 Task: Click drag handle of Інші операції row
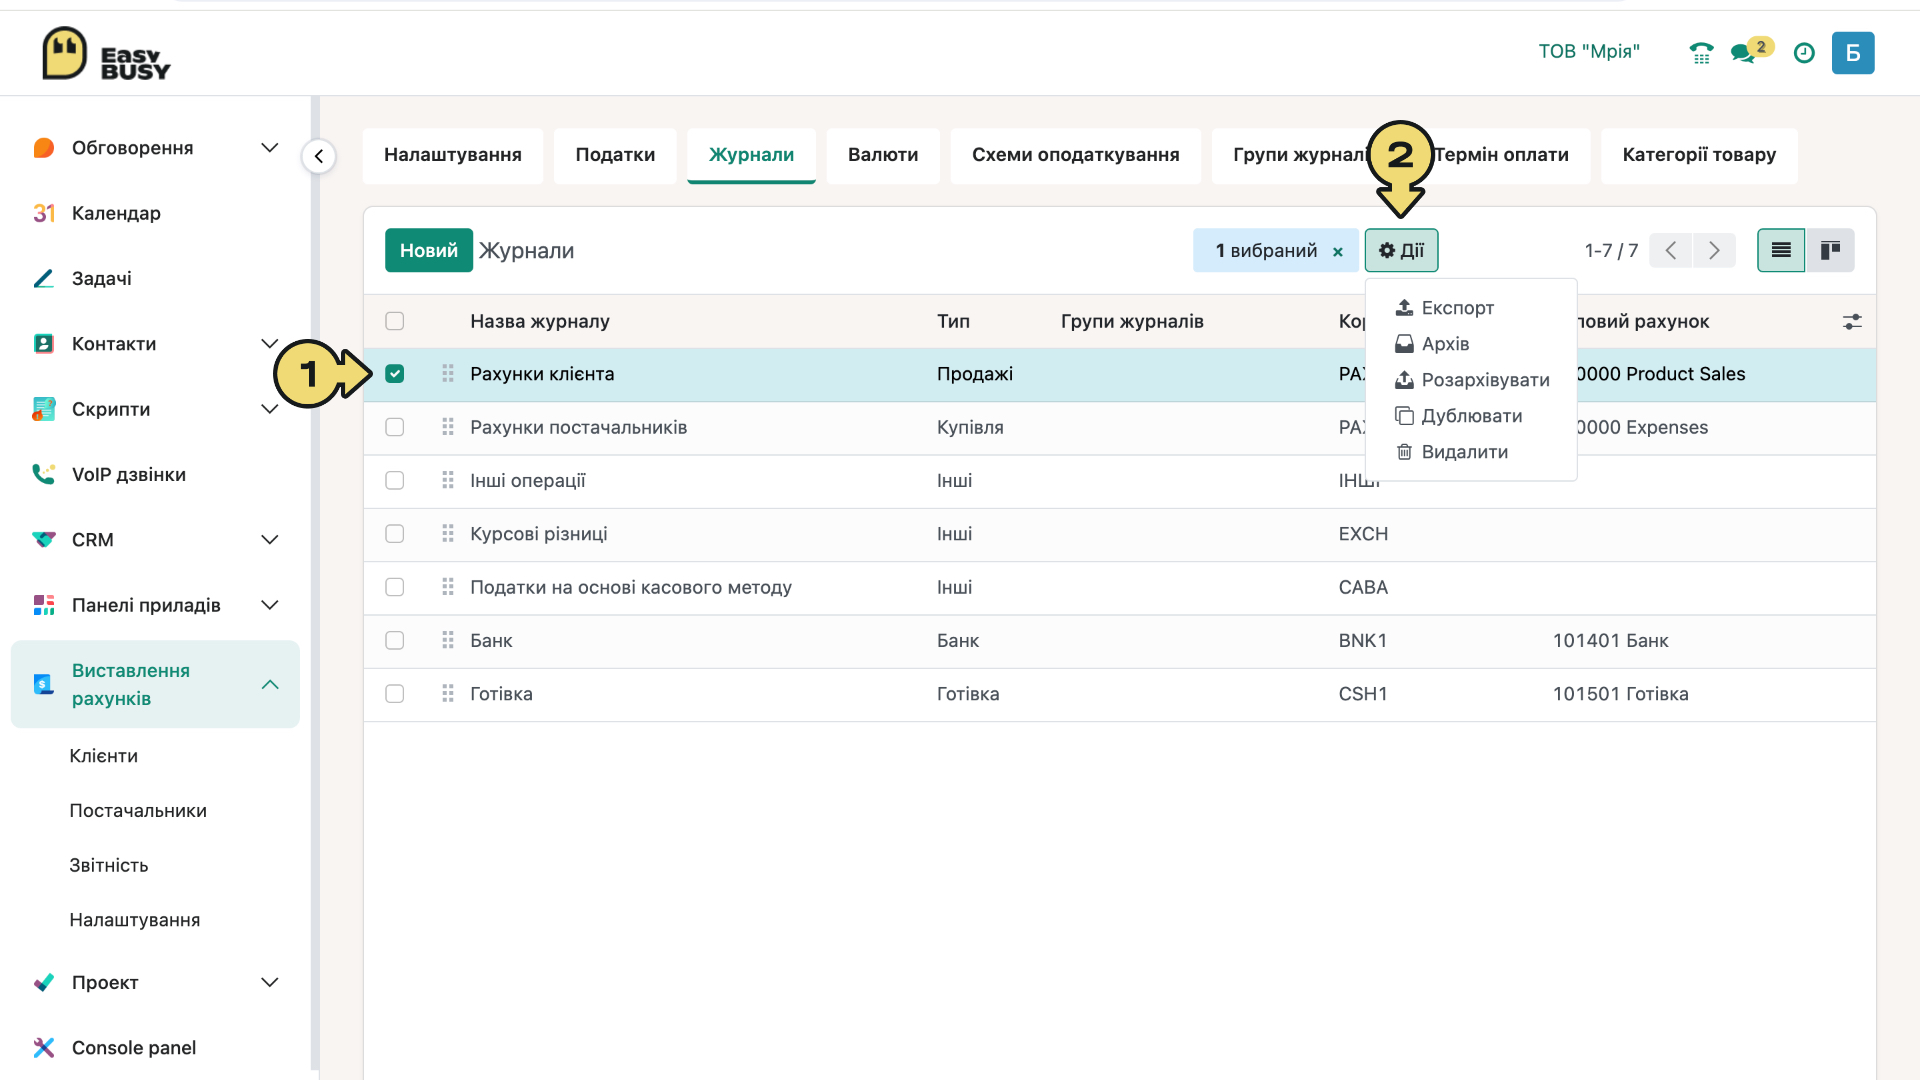(448, 480)
